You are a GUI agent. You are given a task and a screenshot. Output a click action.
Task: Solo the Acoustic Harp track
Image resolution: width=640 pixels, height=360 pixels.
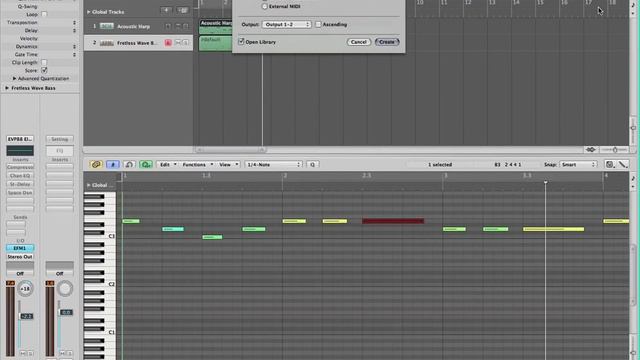pyautogui.click(x=185, y=27)
